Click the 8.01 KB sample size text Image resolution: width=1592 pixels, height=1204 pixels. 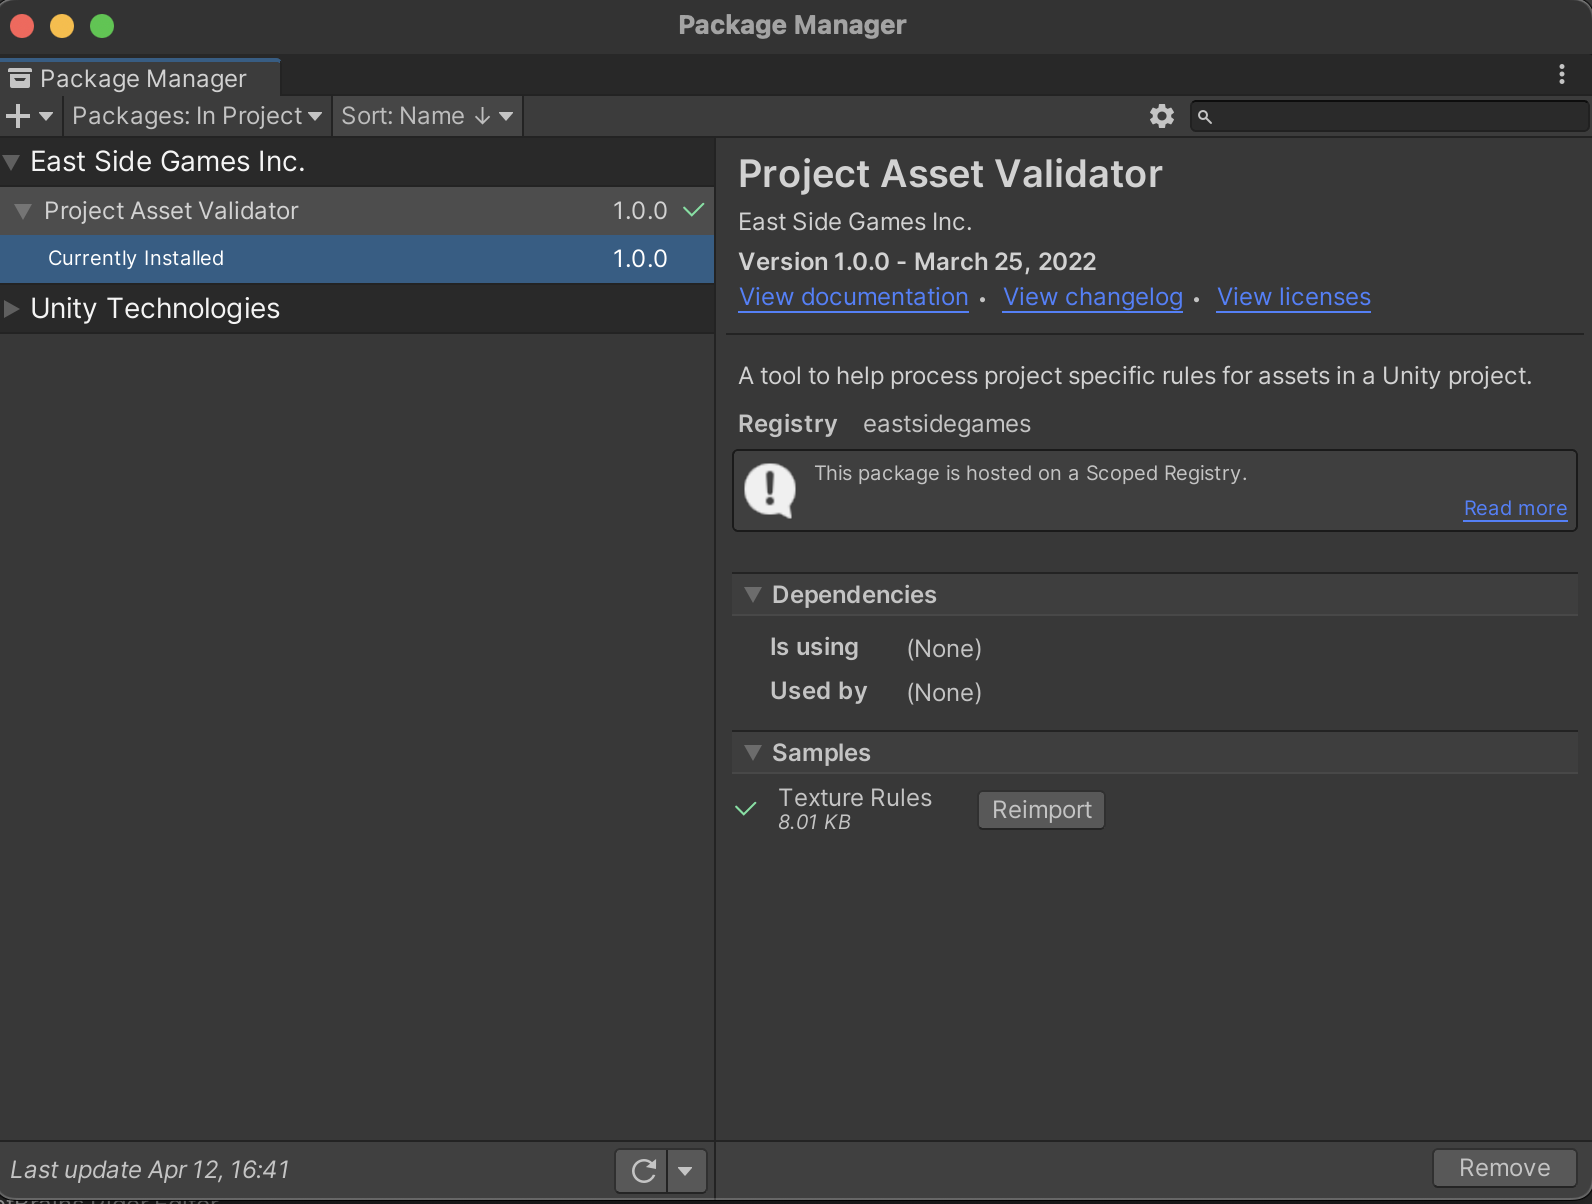click(x=814, y=822)
